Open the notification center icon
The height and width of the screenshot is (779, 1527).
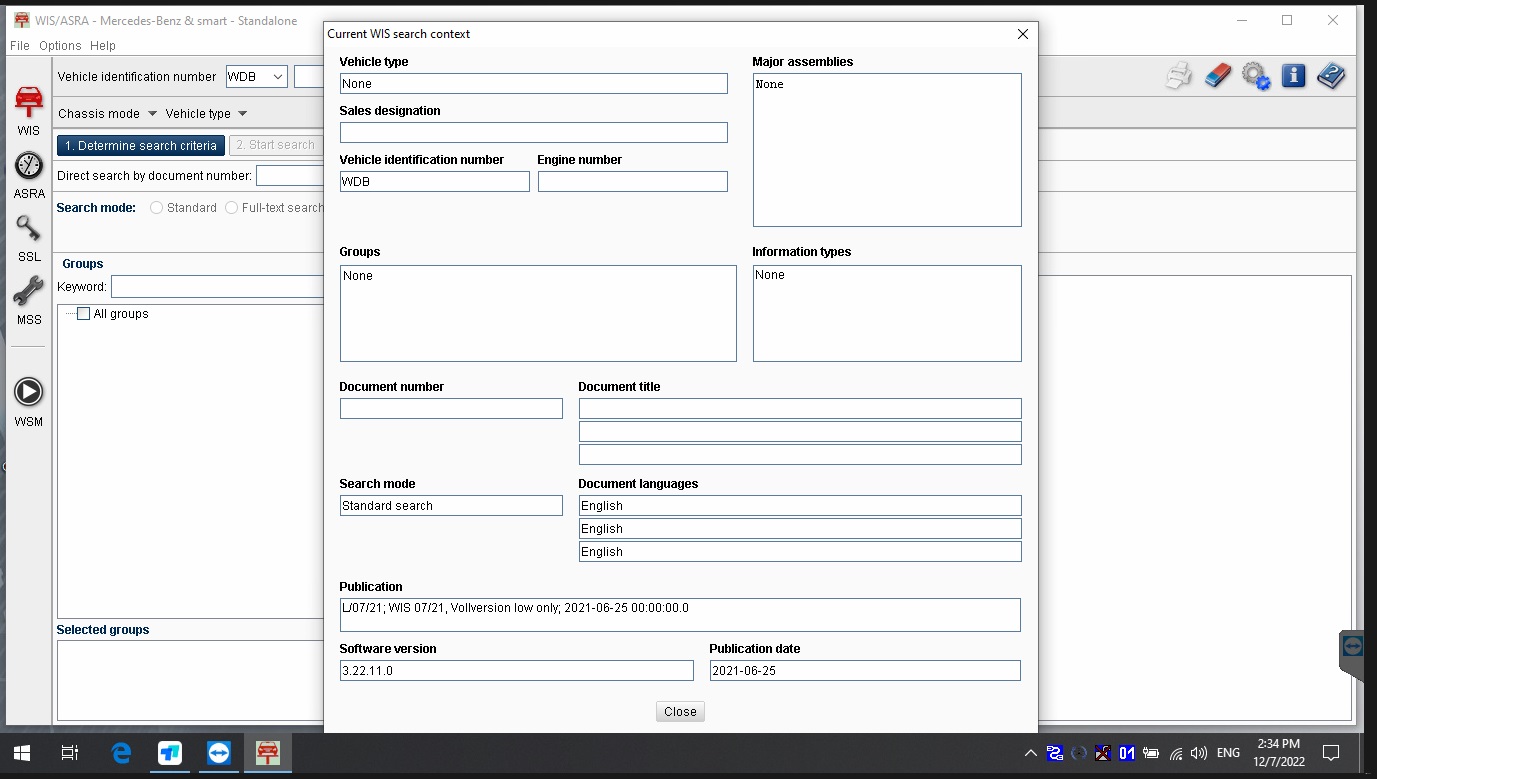click(1330, 753)
